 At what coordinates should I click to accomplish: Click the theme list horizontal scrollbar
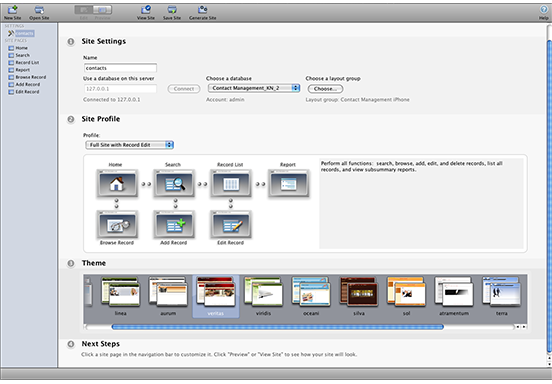coord(277,327)
